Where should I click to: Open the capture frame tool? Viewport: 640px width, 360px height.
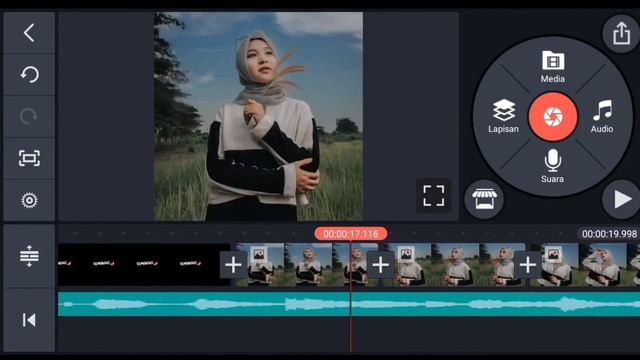(x=29, y=158)
